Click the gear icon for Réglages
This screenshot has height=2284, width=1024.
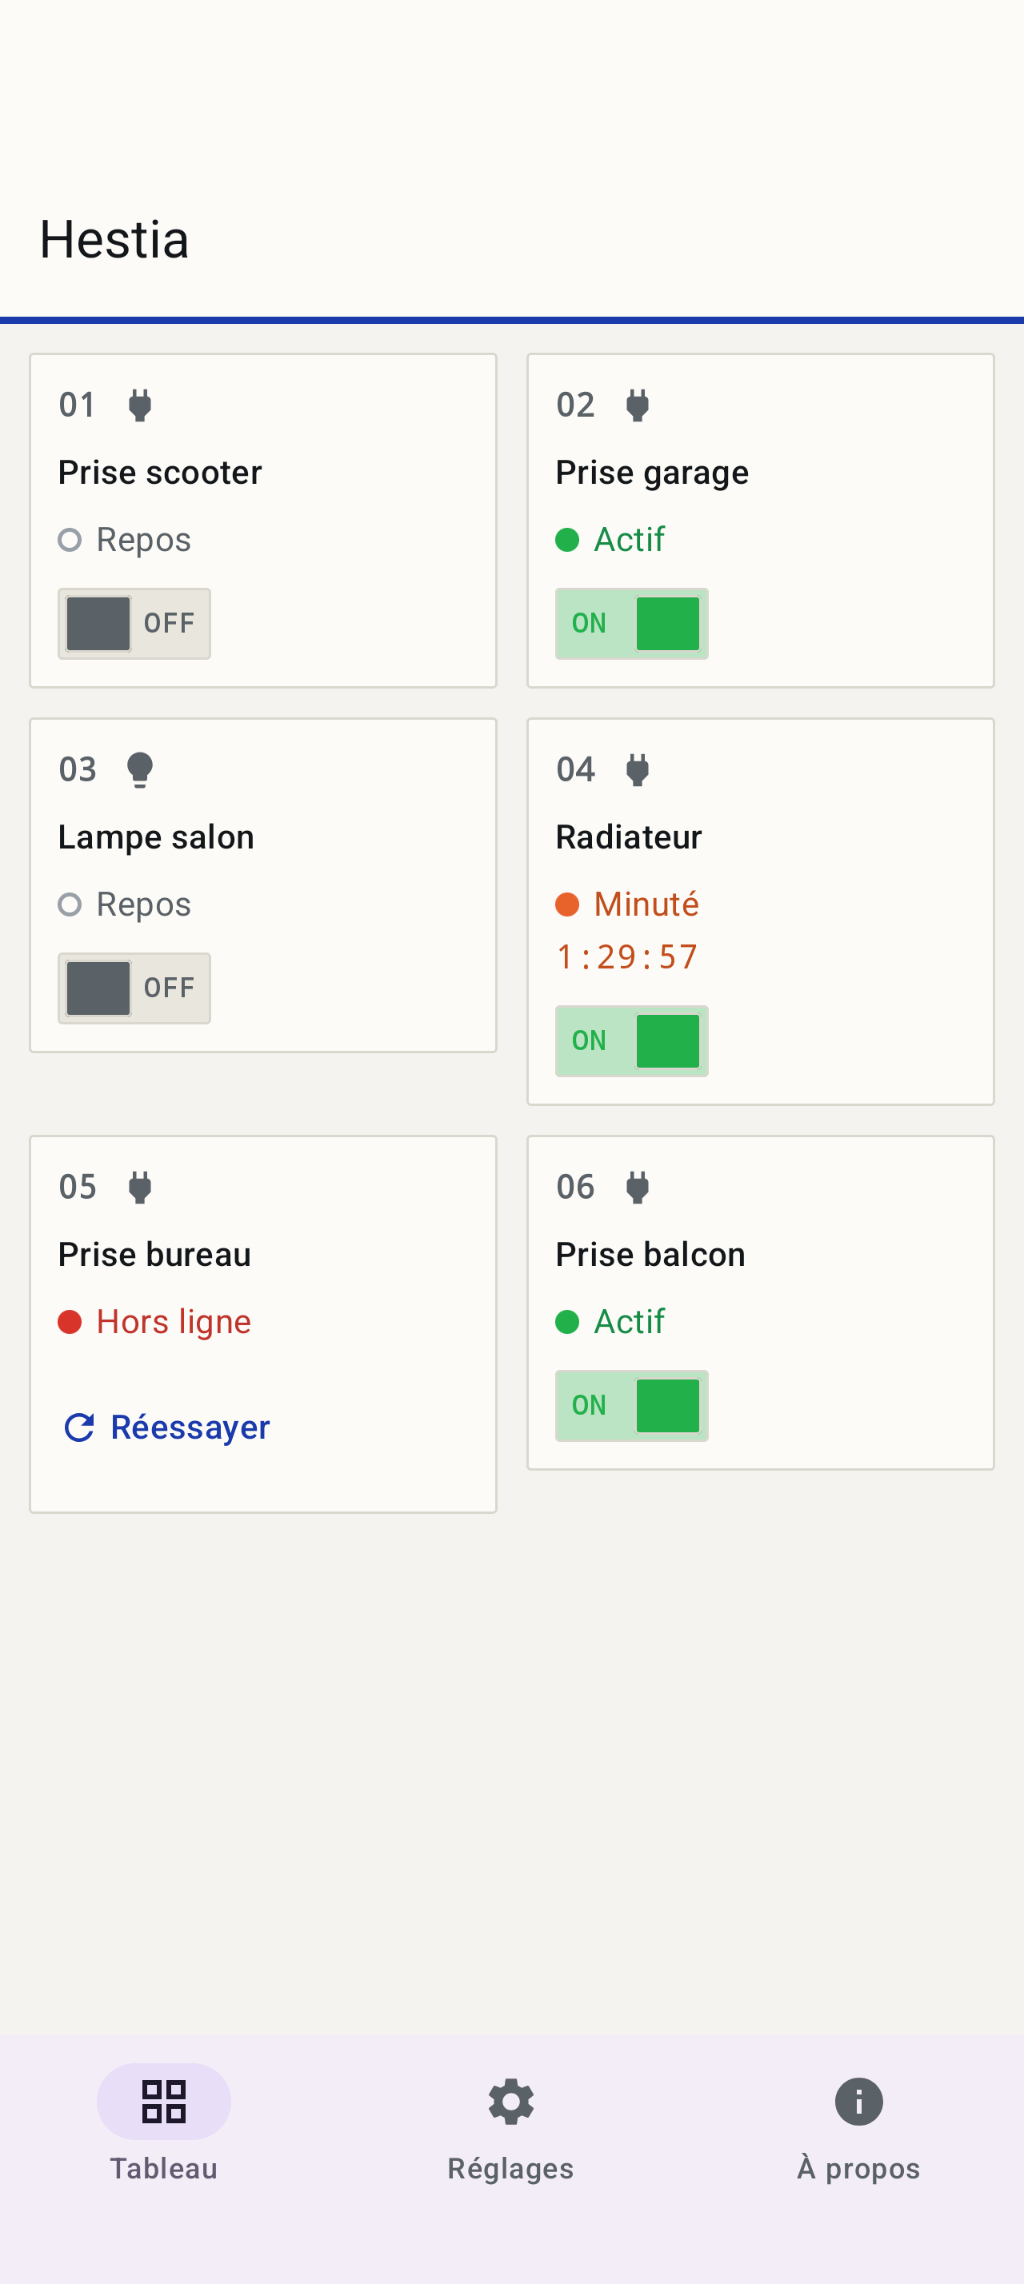[x=511, y=2101]
